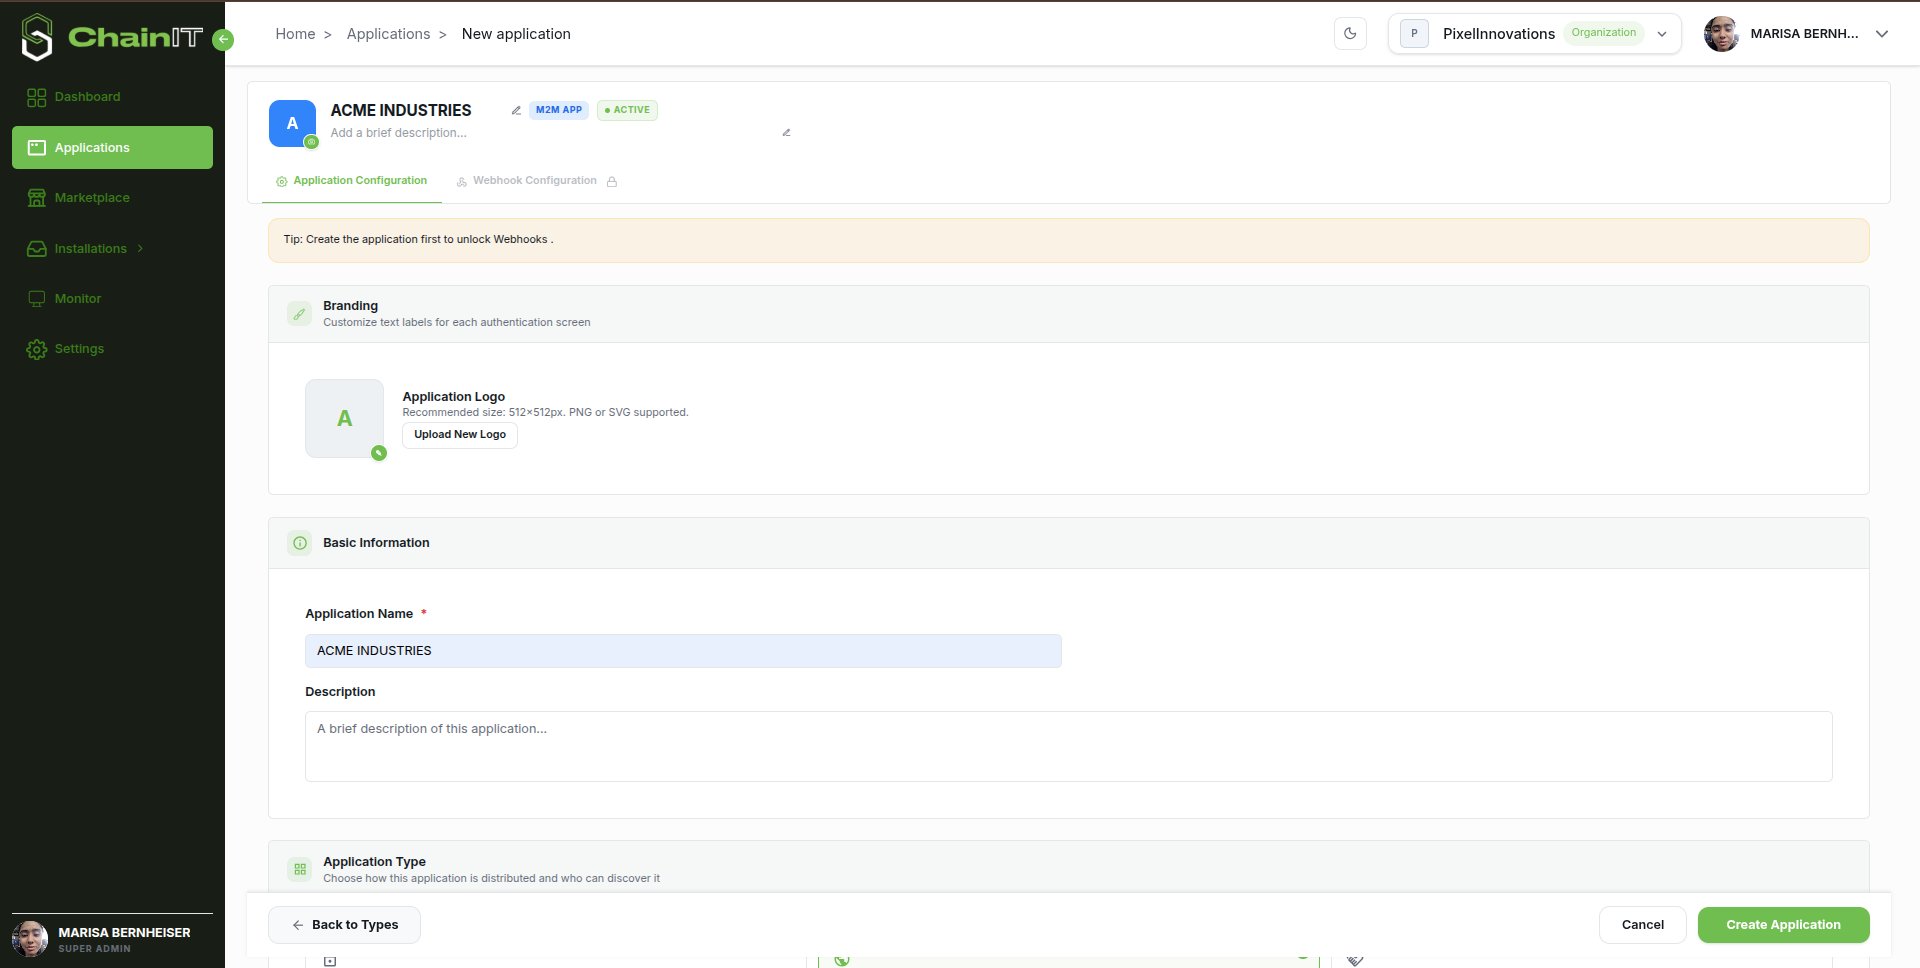Edit brief description pencil icon

(786, 132)
